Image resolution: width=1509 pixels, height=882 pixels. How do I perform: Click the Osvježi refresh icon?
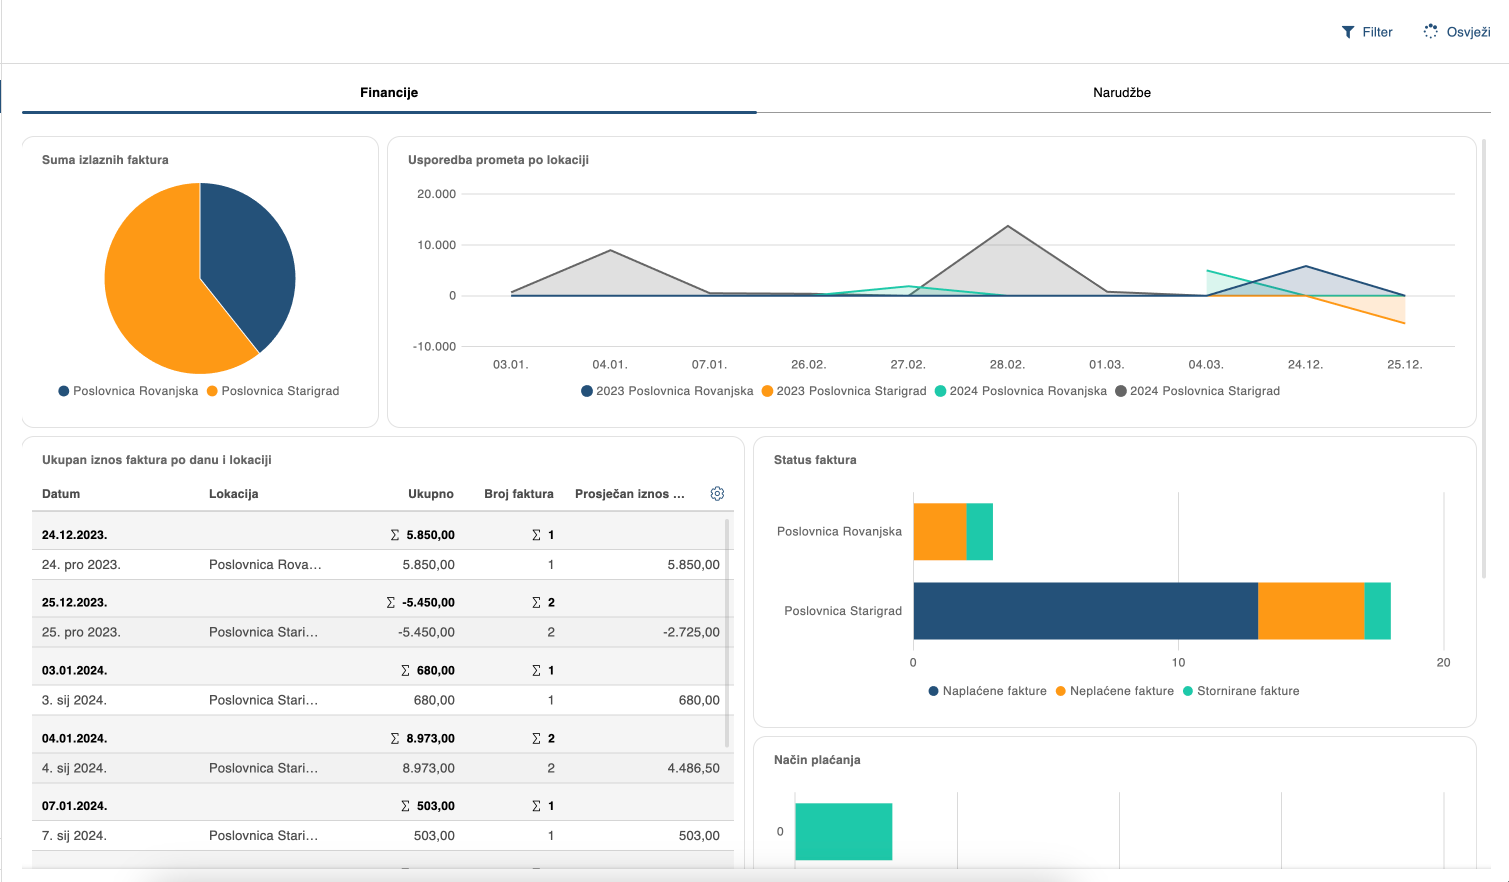pyautogui.click(x=1431, y=32)
